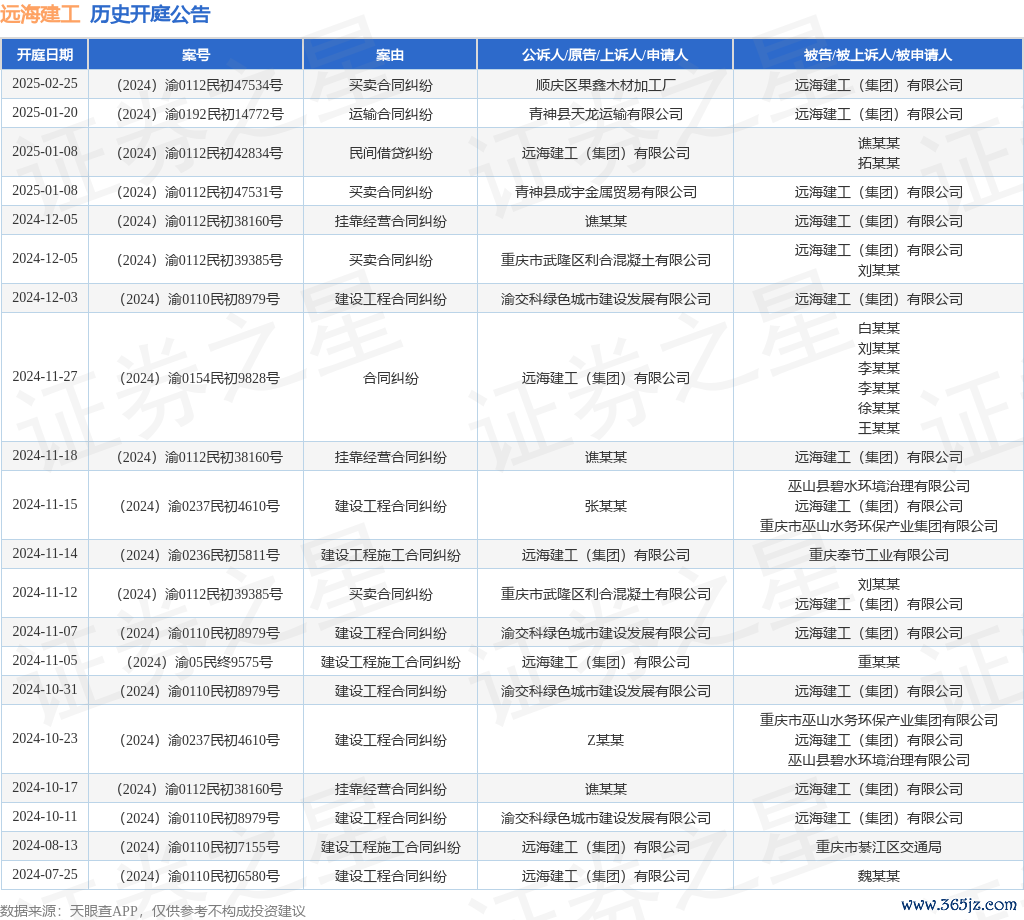Click the date cell 2024-11-05
Viewport: 1024px width, 920px height.
pos(44,661)
